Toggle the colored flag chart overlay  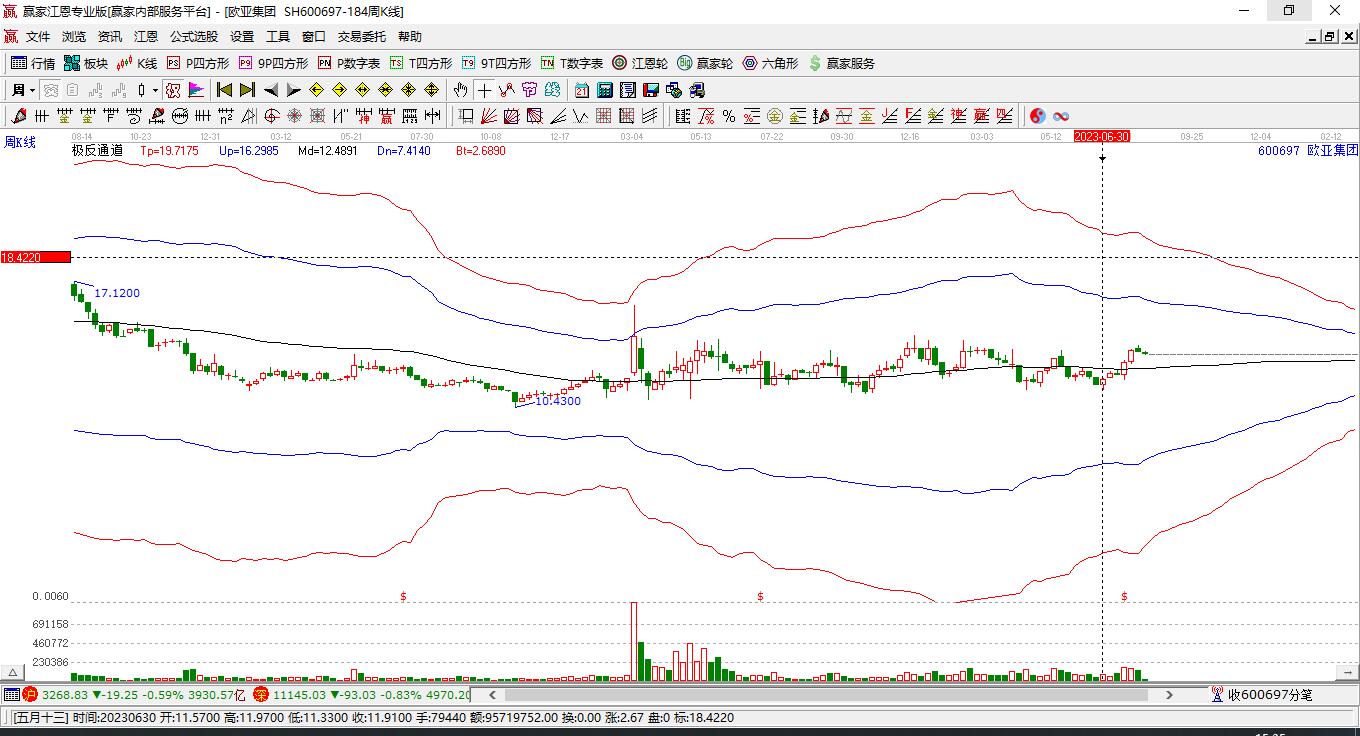(x=196, y=90)
